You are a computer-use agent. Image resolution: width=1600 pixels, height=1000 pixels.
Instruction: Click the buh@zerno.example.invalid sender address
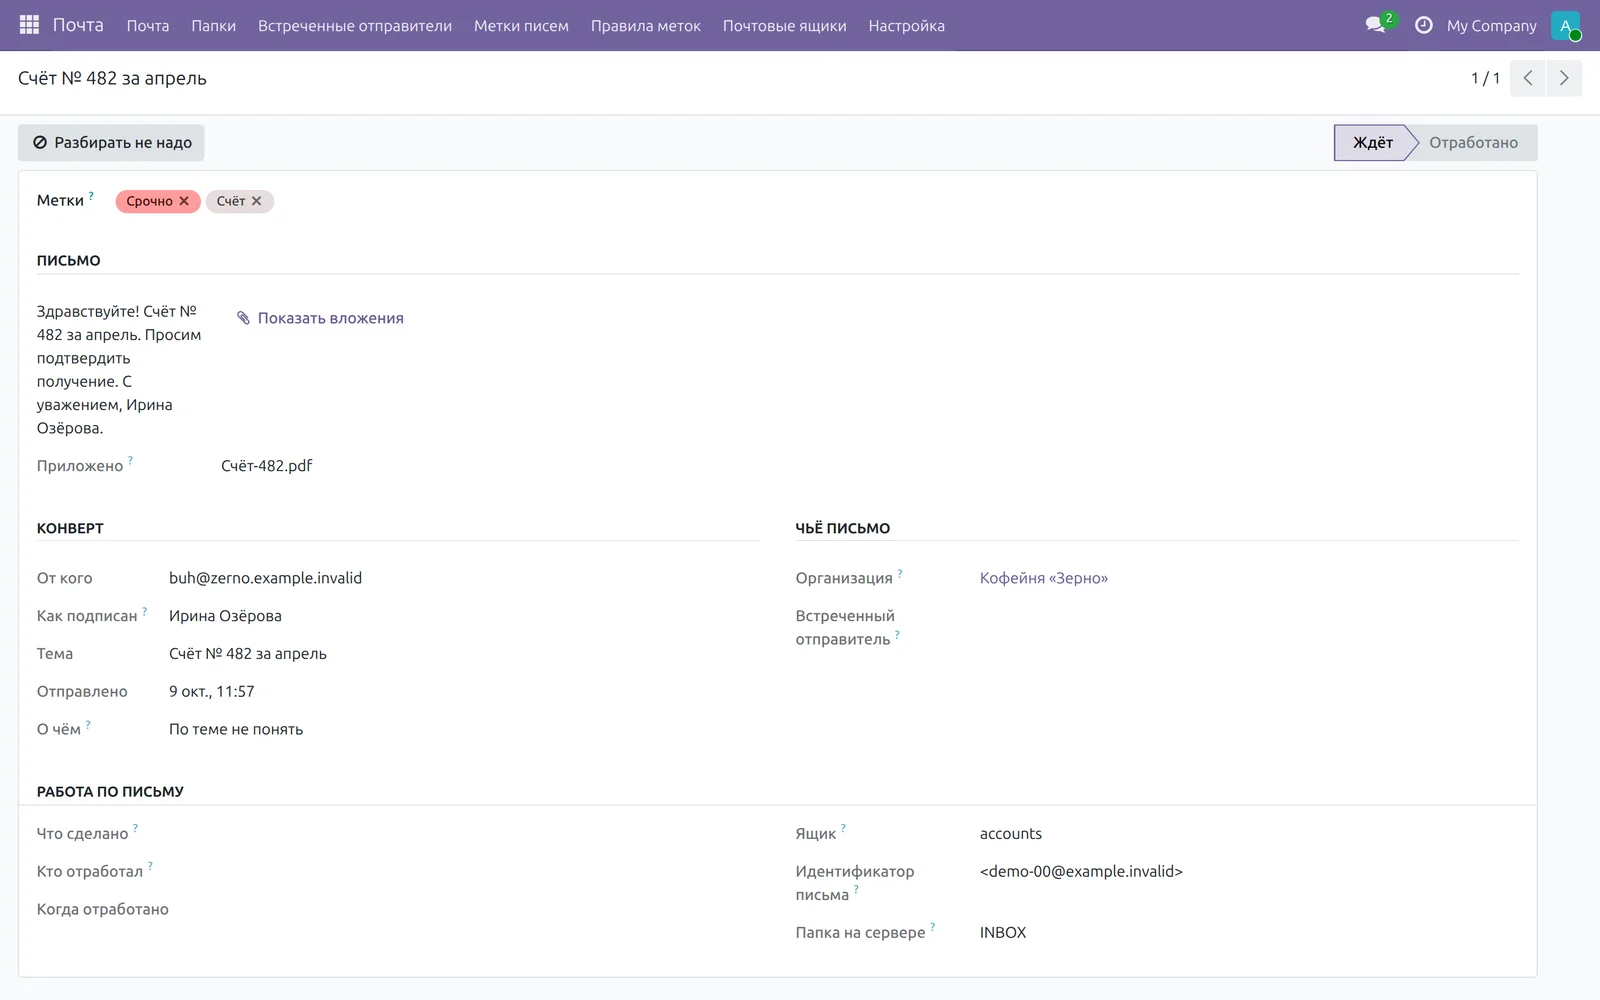(266, 578)
